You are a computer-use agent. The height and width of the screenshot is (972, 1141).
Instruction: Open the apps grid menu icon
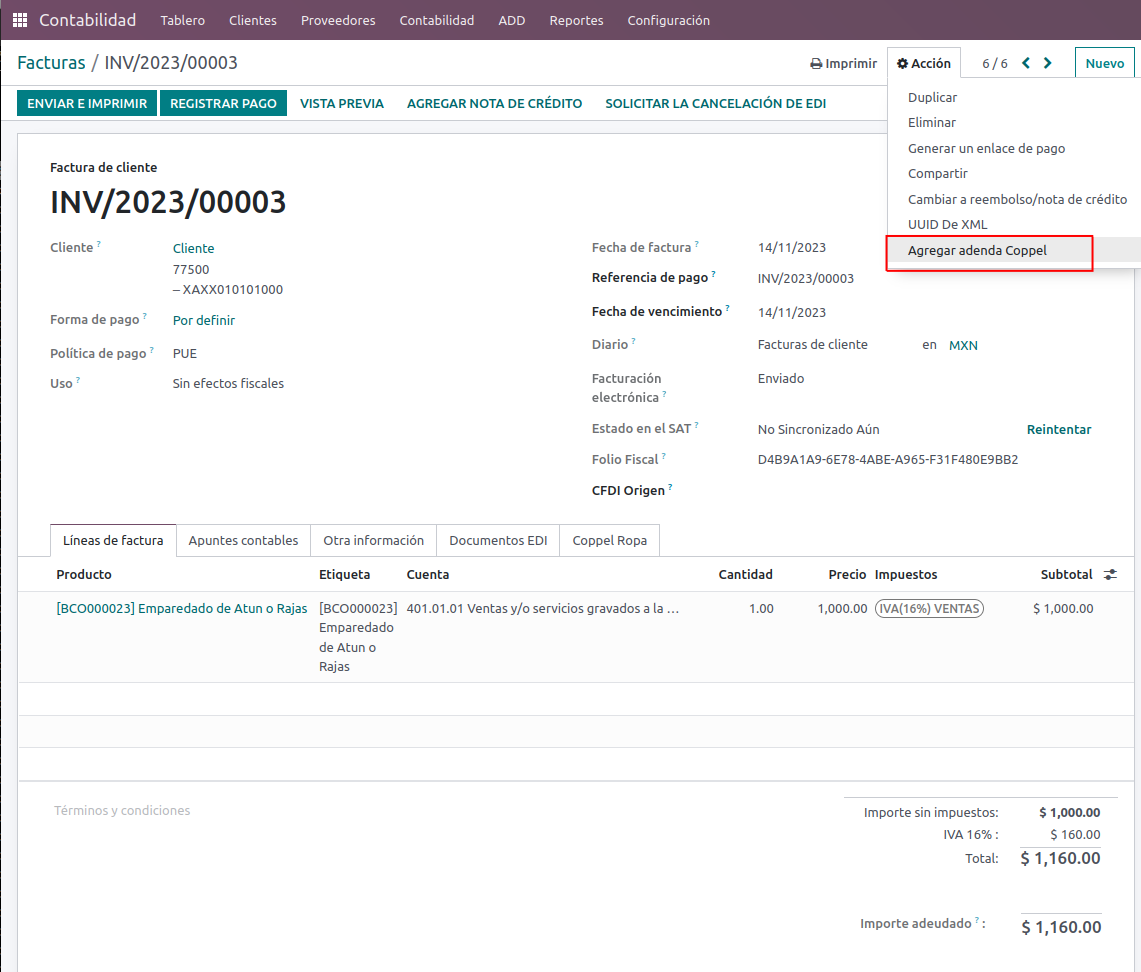coord(20,20)
